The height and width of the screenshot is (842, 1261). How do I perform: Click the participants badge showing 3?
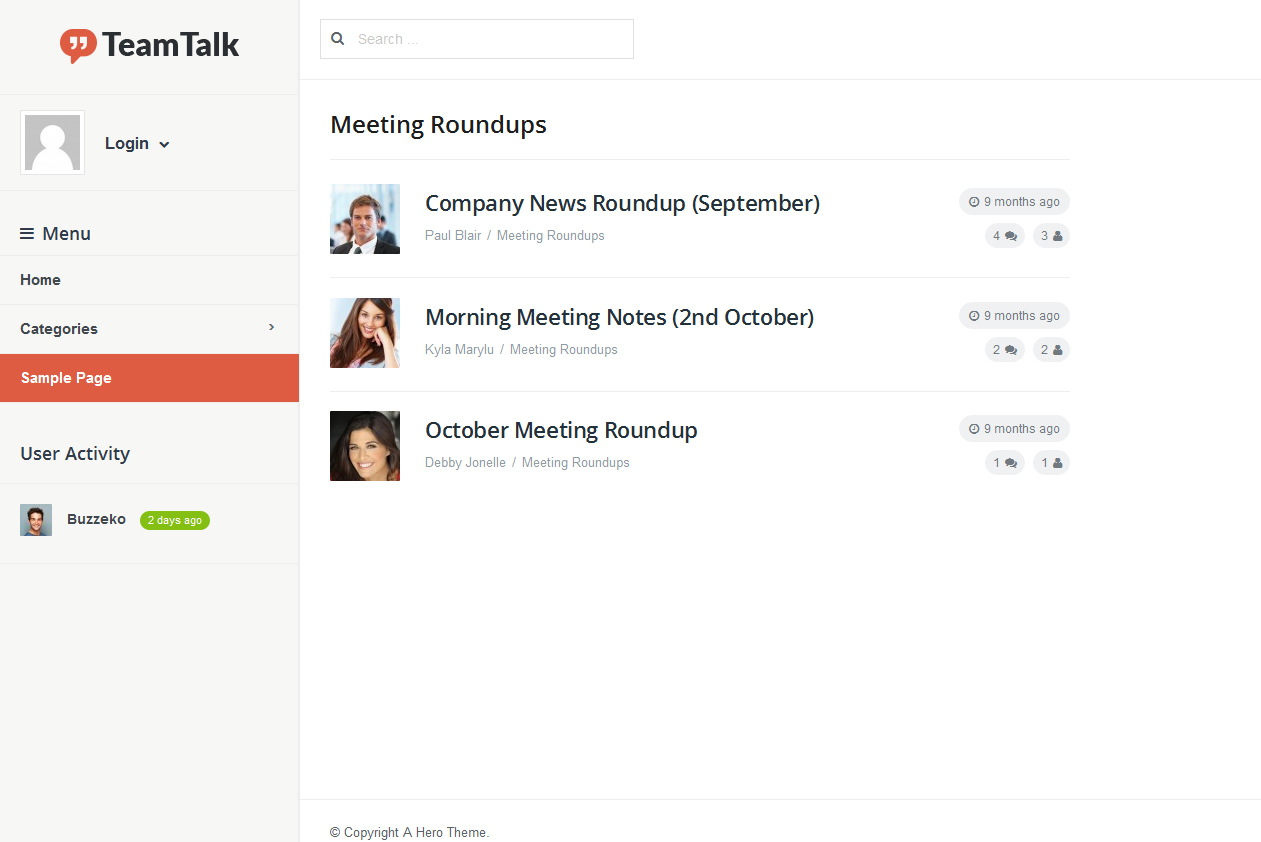point(1051,236)
